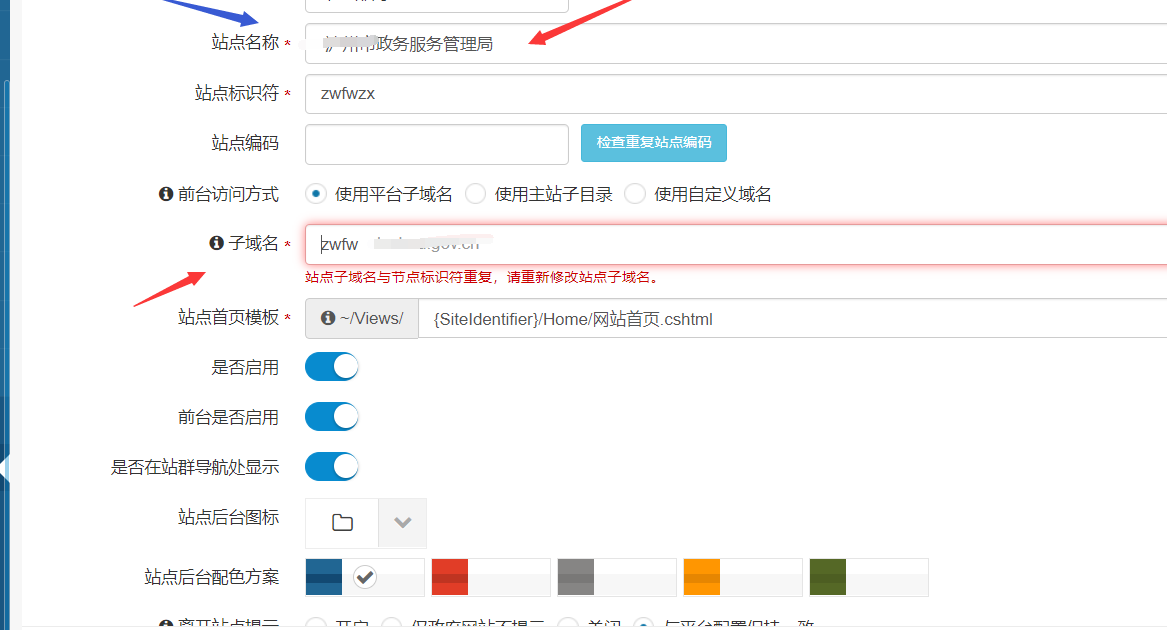
Task: Choose the gray backend color scheme
Action: pyautogui.click(x=616, y=577)
